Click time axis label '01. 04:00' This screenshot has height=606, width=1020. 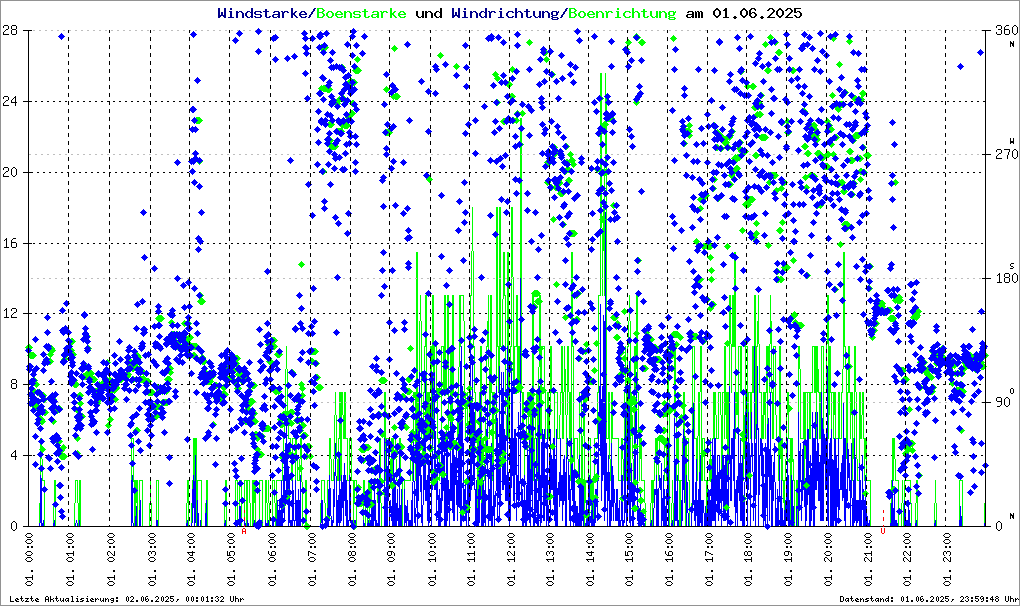point(191,559)
